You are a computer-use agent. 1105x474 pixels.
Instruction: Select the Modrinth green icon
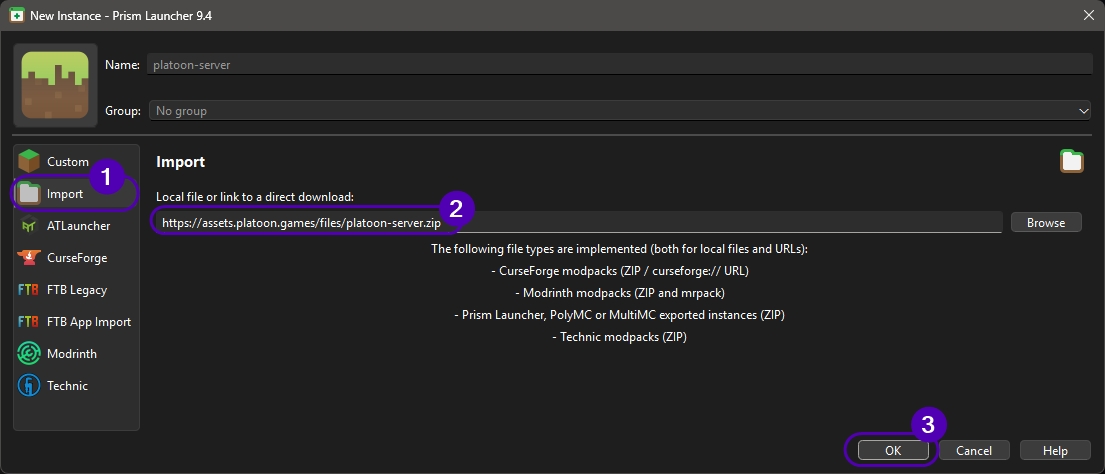[x=29, y=354]
